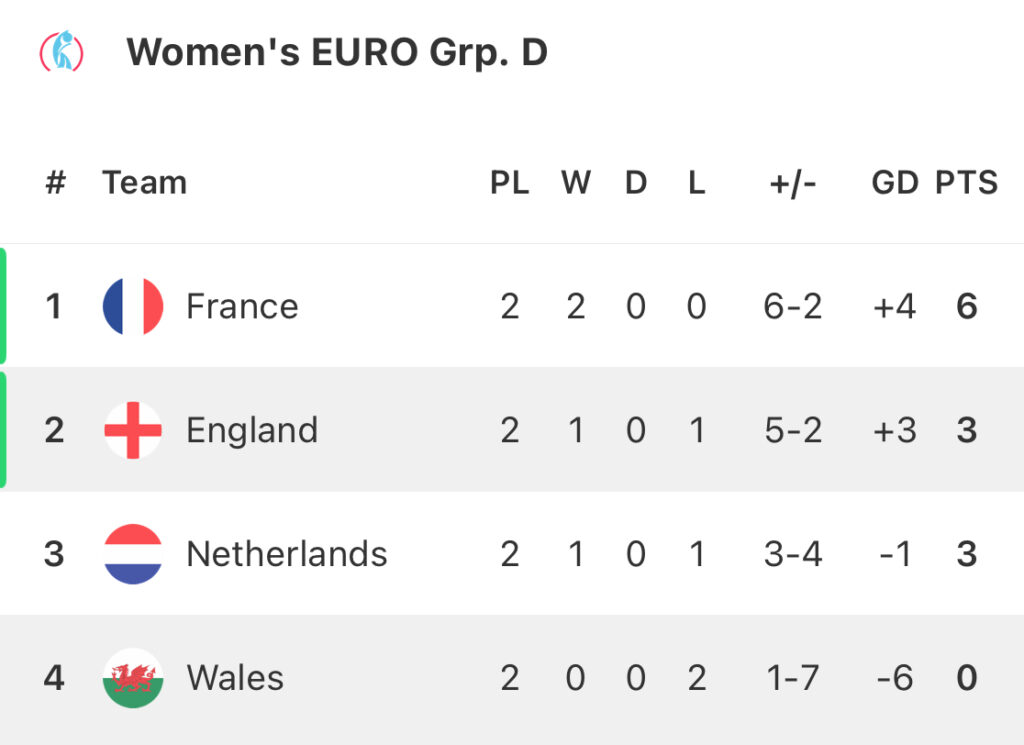Select the Wales team name
This screenshot has width=1024, height=745.
click(235, 678)
